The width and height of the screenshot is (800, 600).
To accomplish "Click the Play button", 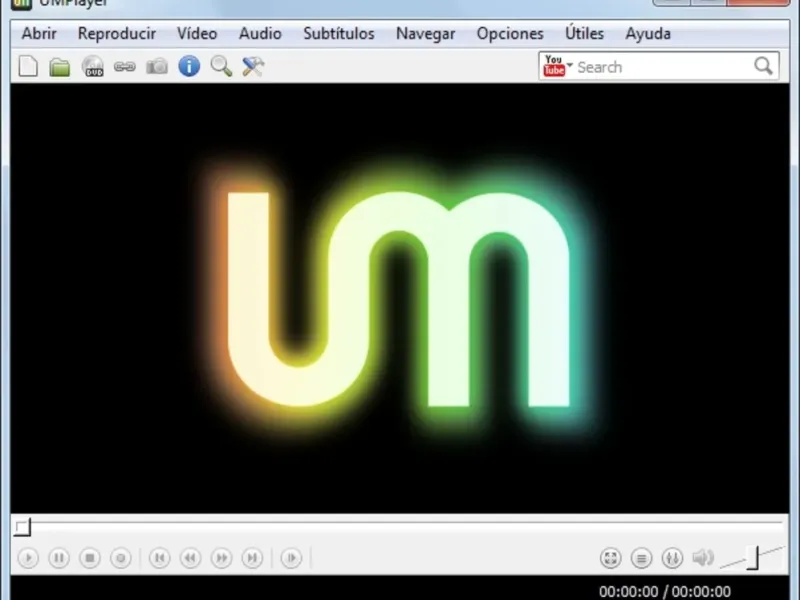I will click(x=28, y=558).
